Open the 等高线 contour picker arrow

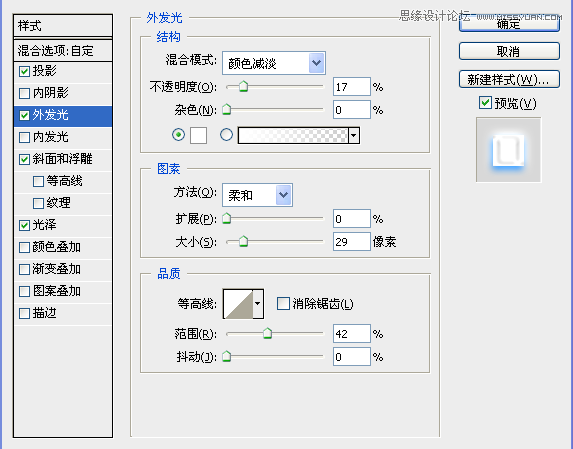(258, 304)
